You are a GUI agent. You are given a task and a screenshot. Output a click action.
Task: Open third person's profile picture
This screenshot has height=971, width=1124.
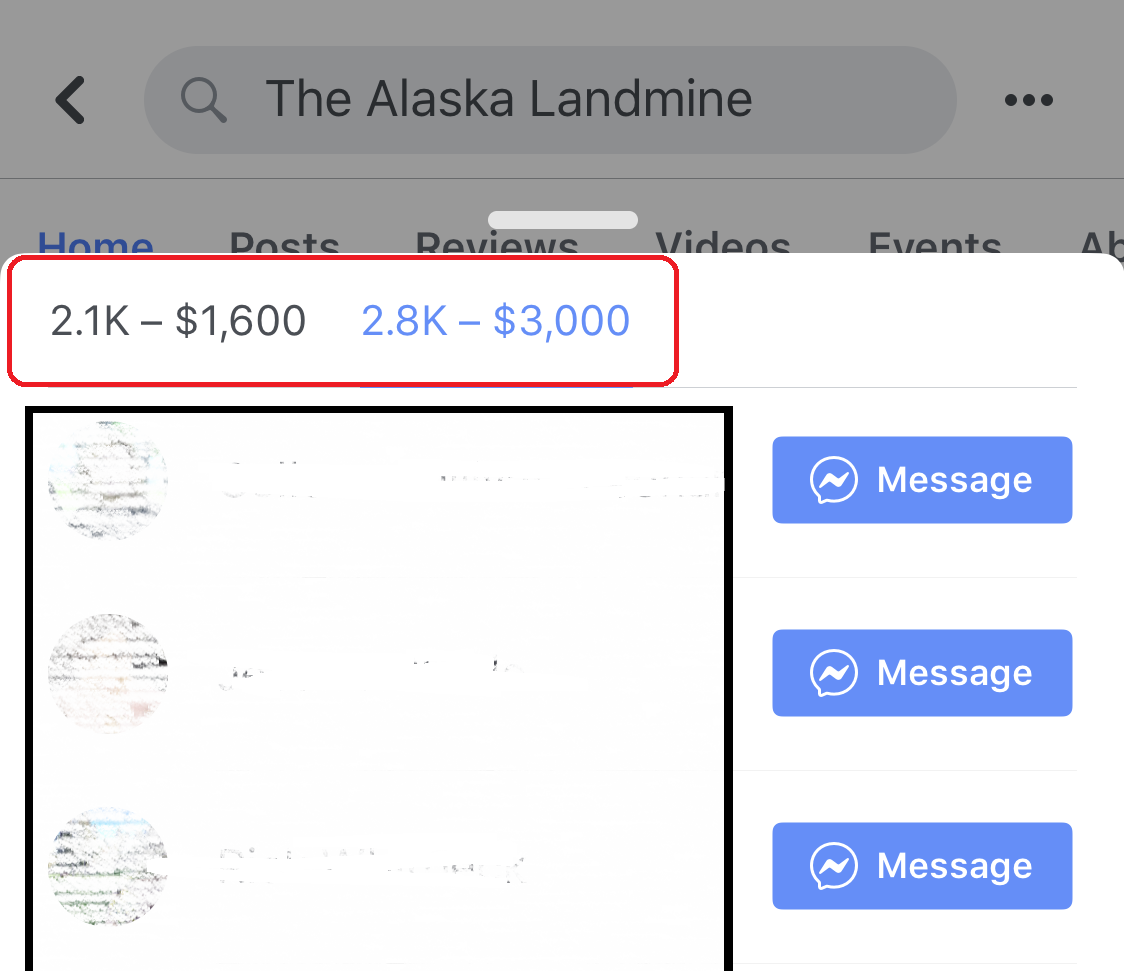click(108, 866)
